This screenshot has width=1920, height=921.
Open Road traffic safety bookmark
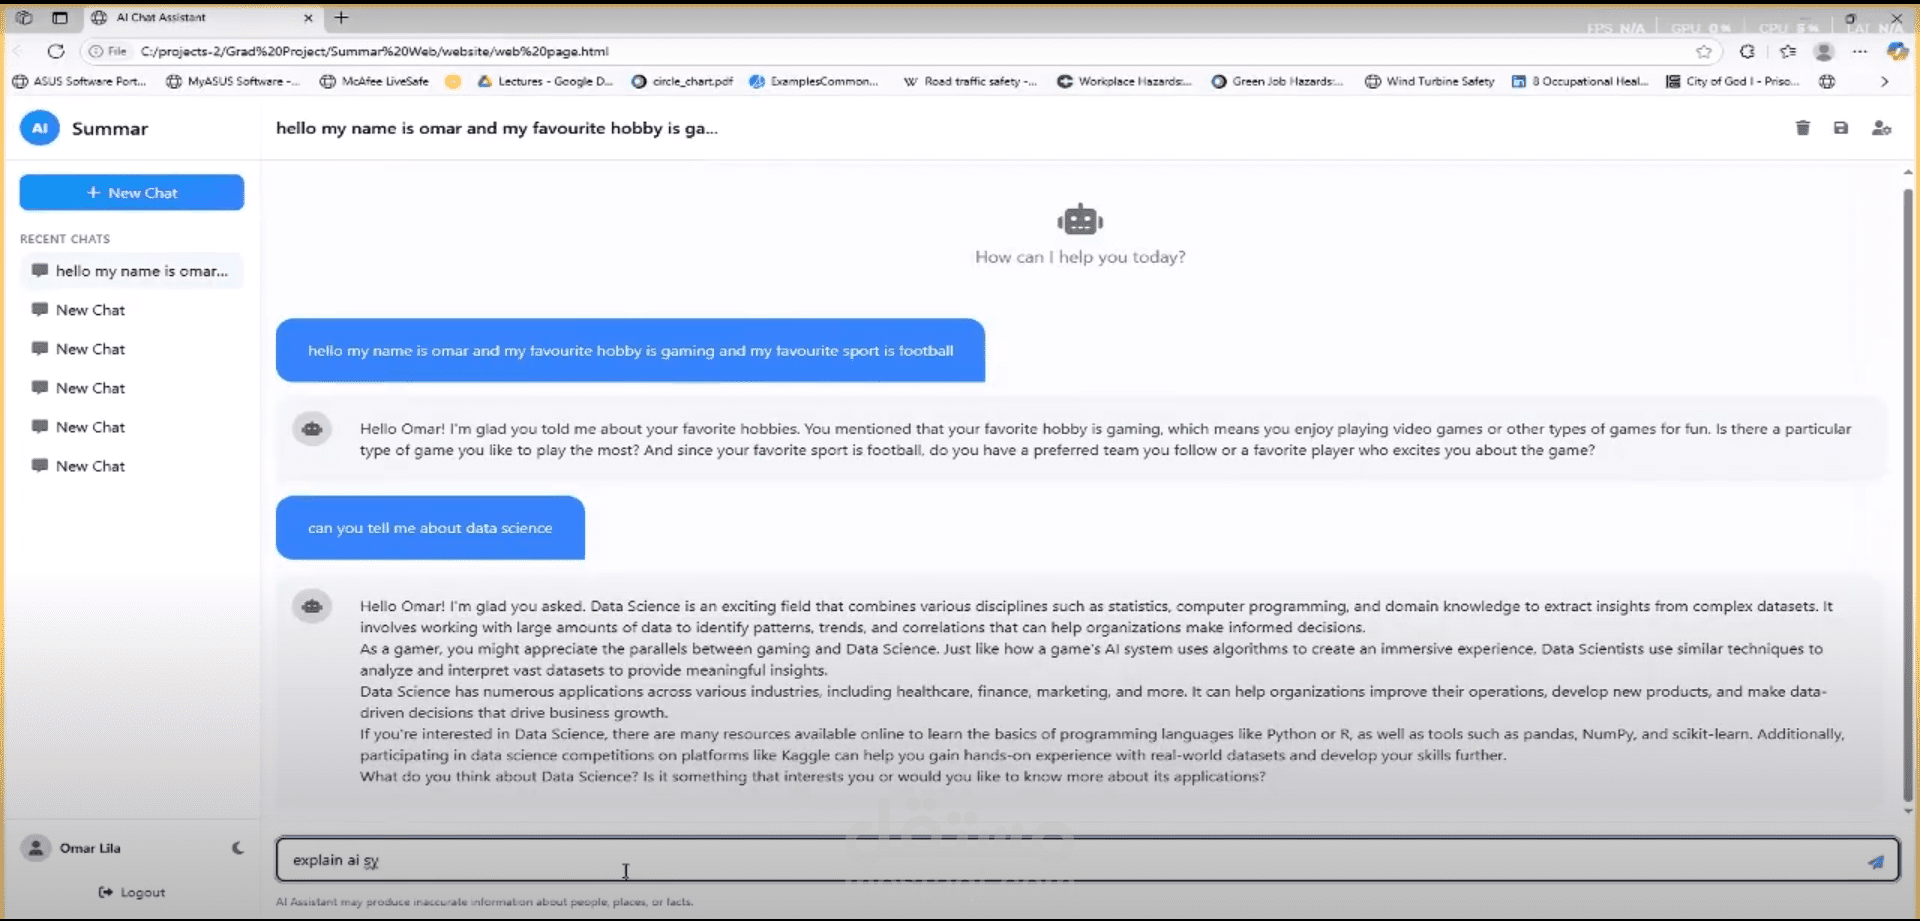(x=970, y=81)
